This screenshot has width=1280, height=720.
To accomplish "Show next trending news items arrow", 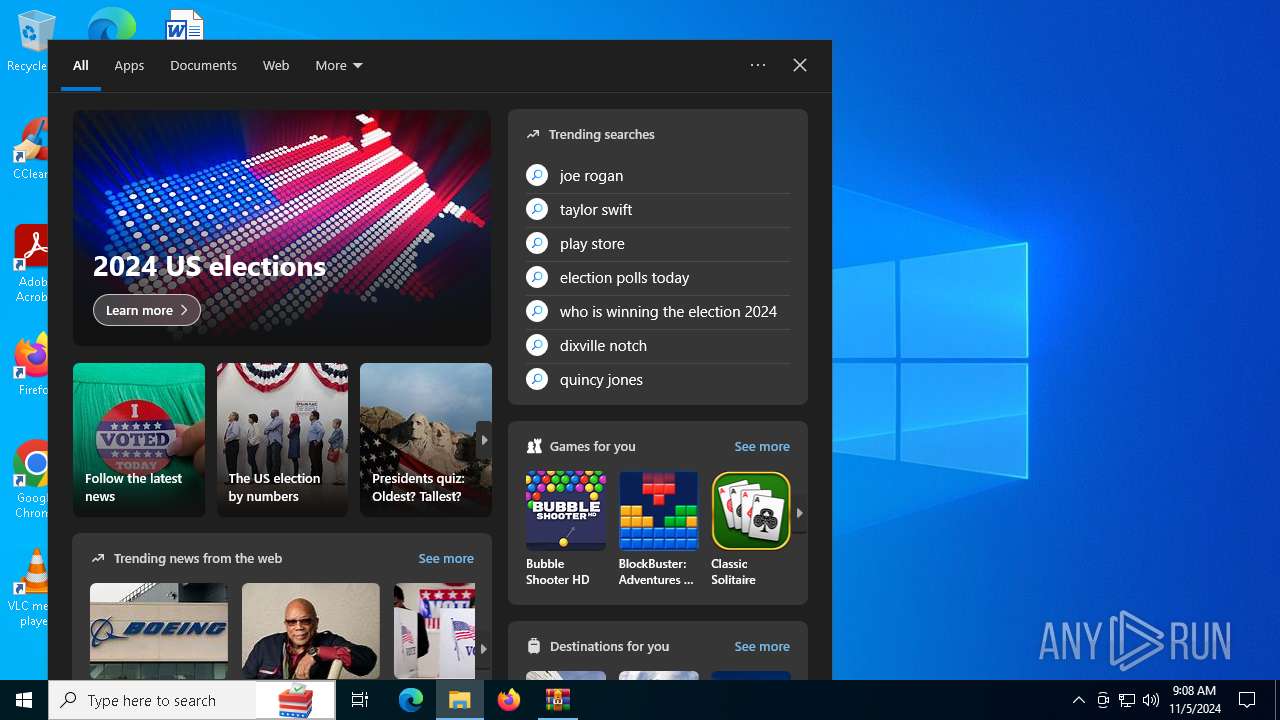I will [484, 648].
